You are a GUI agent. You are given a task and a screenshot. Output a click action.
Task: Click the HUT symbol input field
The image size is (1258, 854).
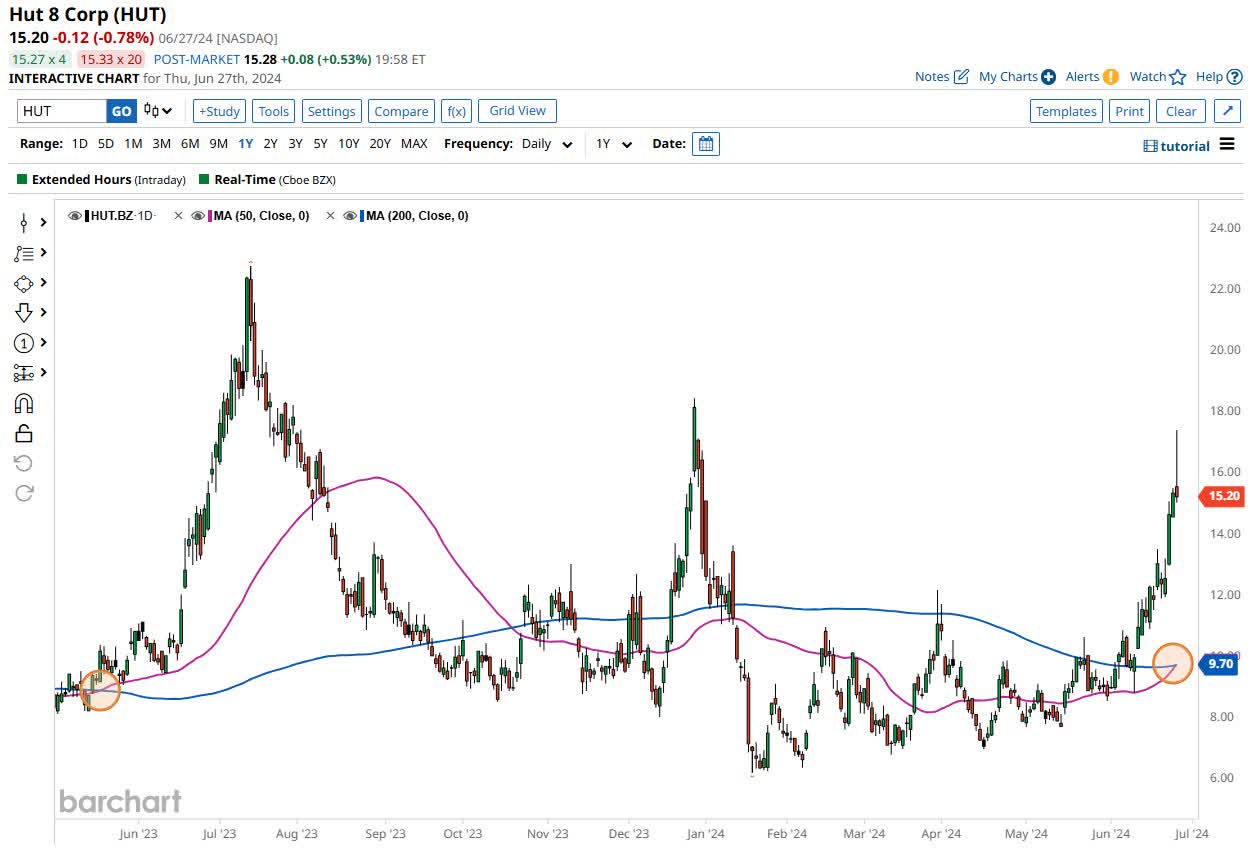tap(62, 111)
